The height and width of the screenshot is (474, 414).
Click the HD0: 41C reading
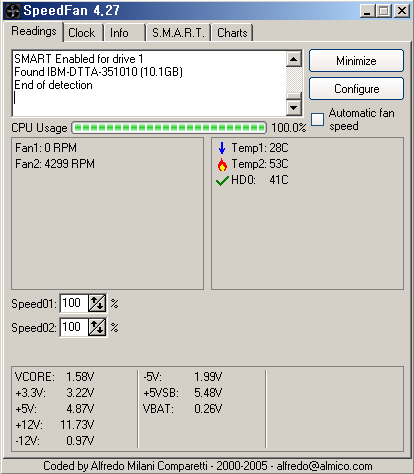pos(260,180)
